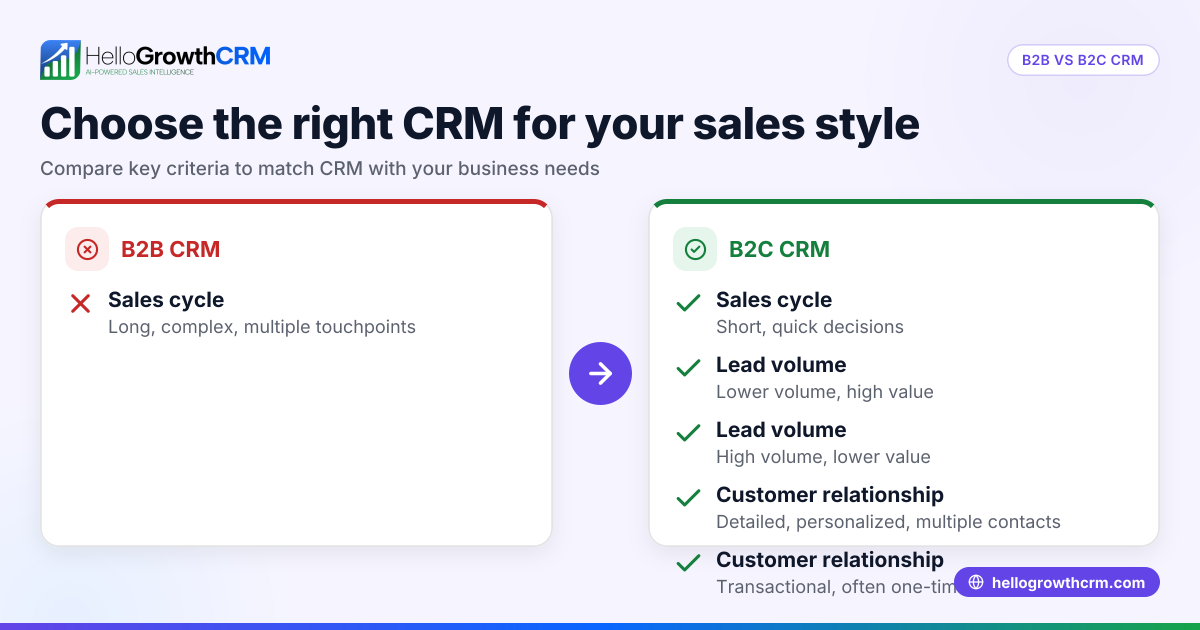Click the globe icon in website pill

[976, 582]
